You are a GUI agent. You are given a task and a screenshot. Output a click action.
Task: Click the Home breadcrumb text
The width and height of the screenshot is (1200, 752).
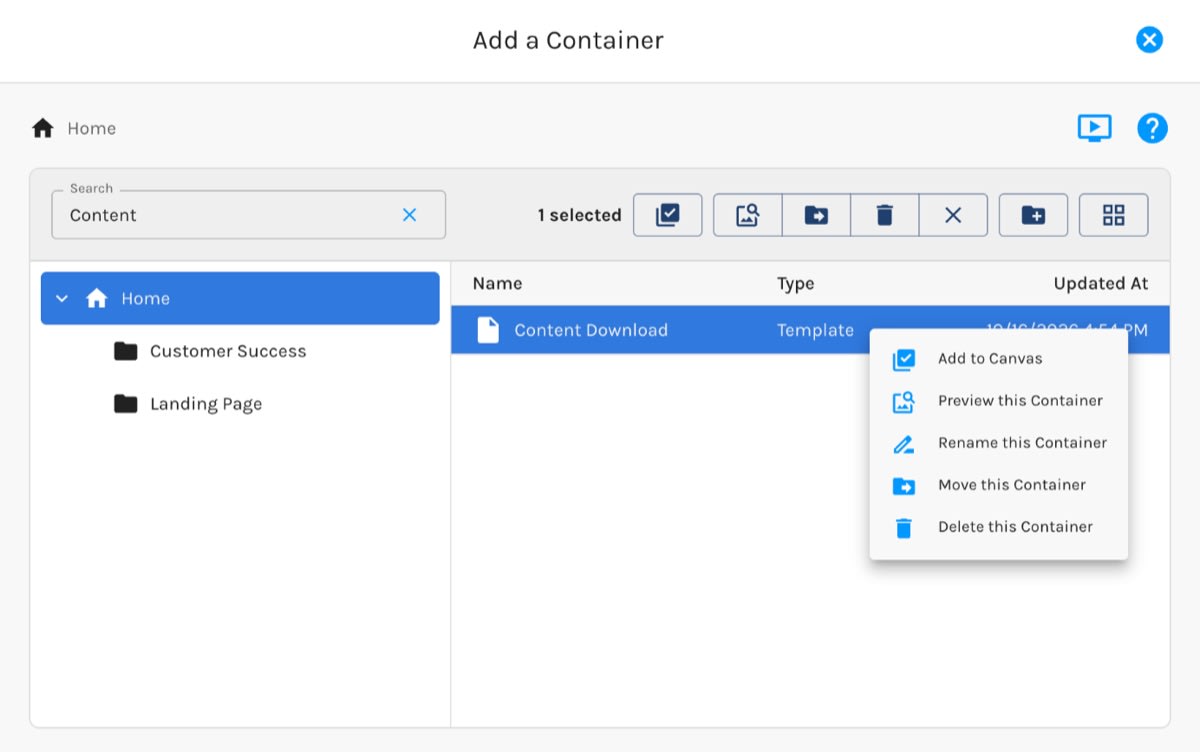click(x=91, y=128)
